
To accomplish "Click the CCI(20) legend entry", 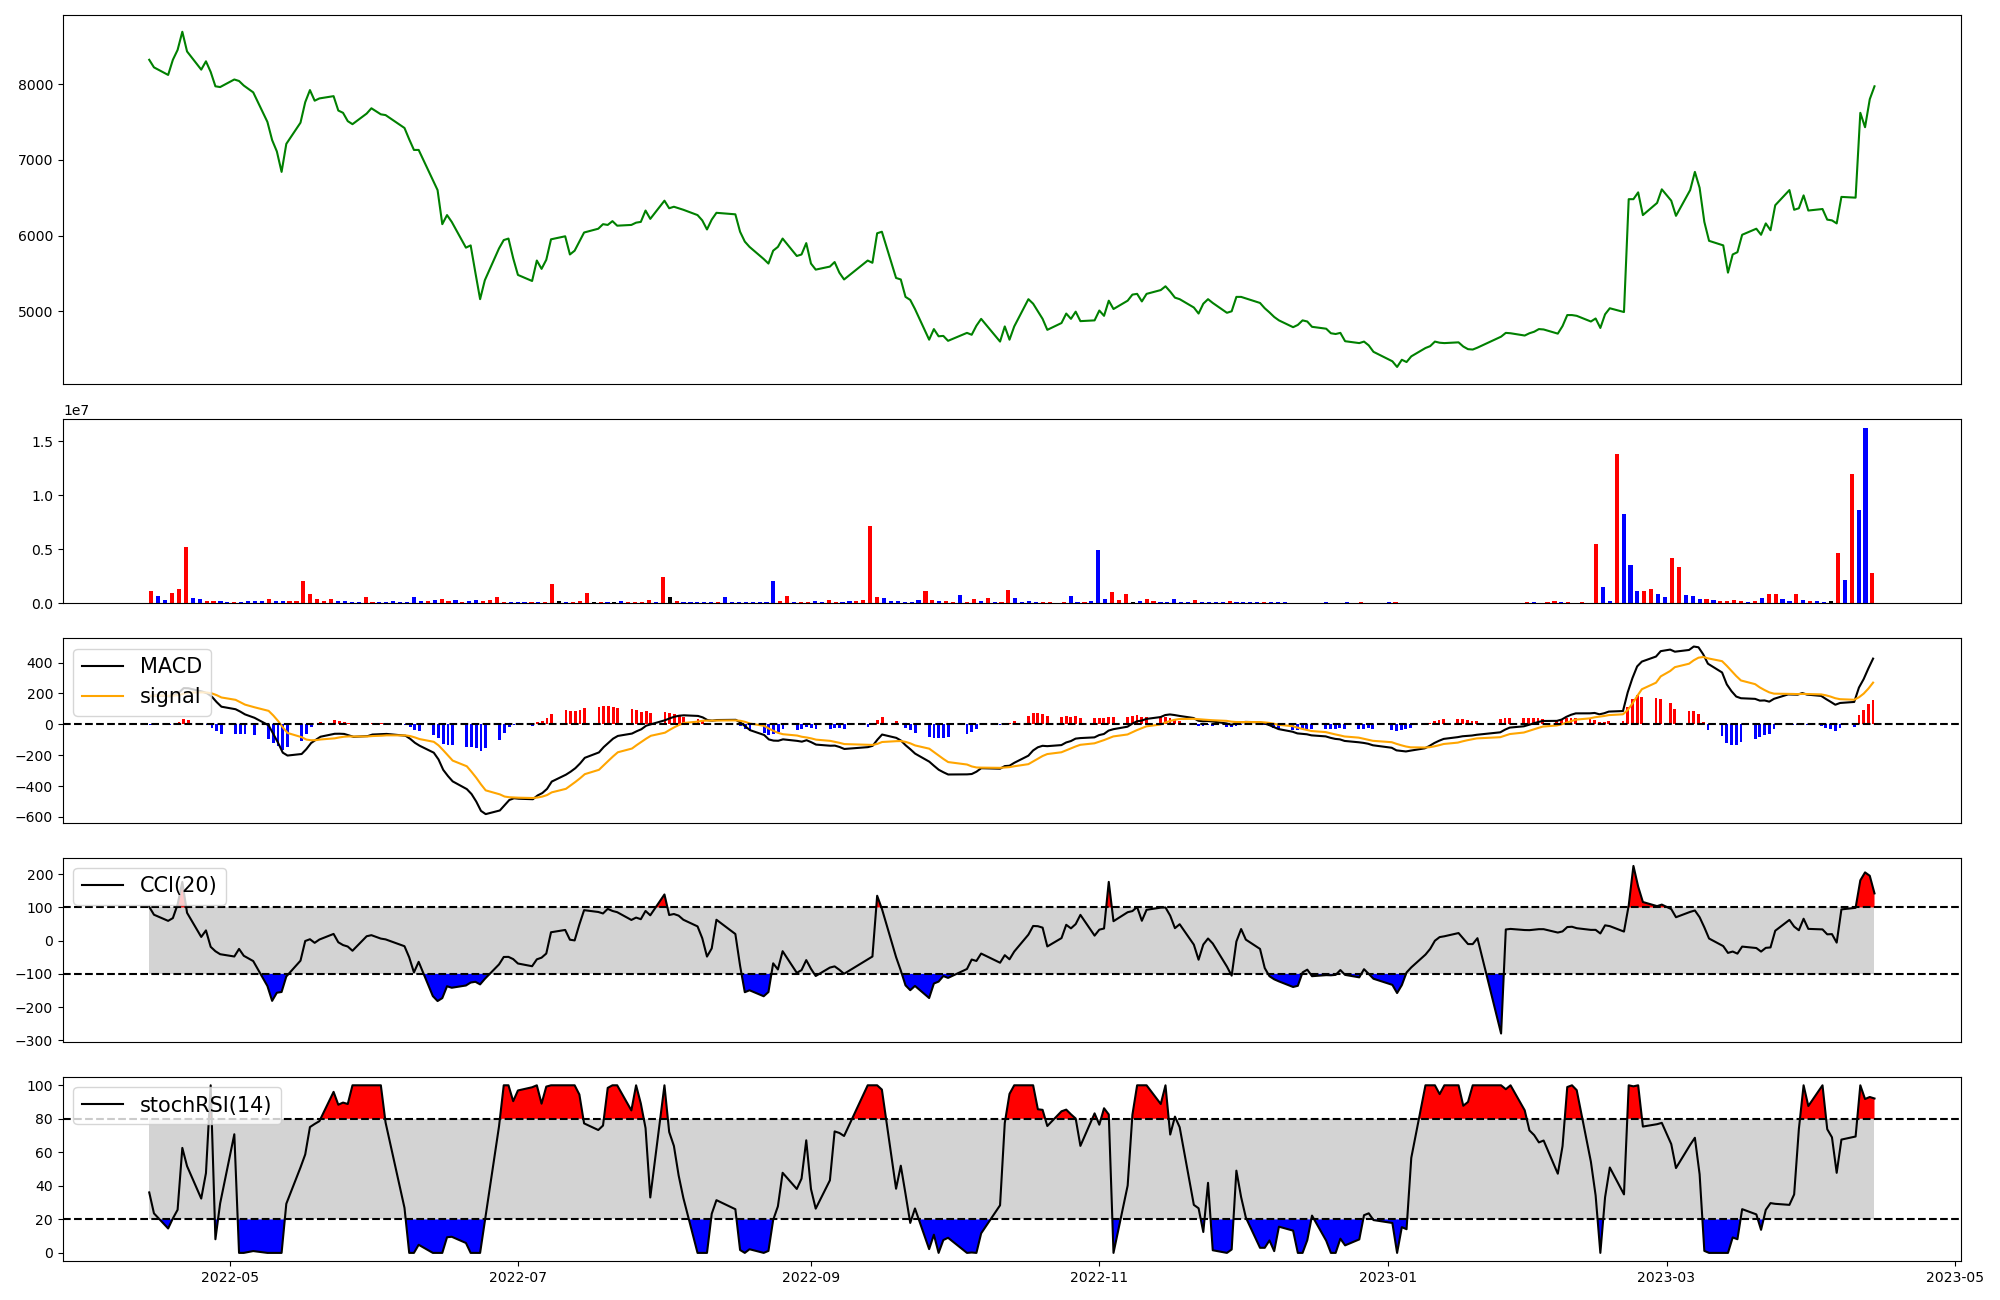I will click(177, 885).
